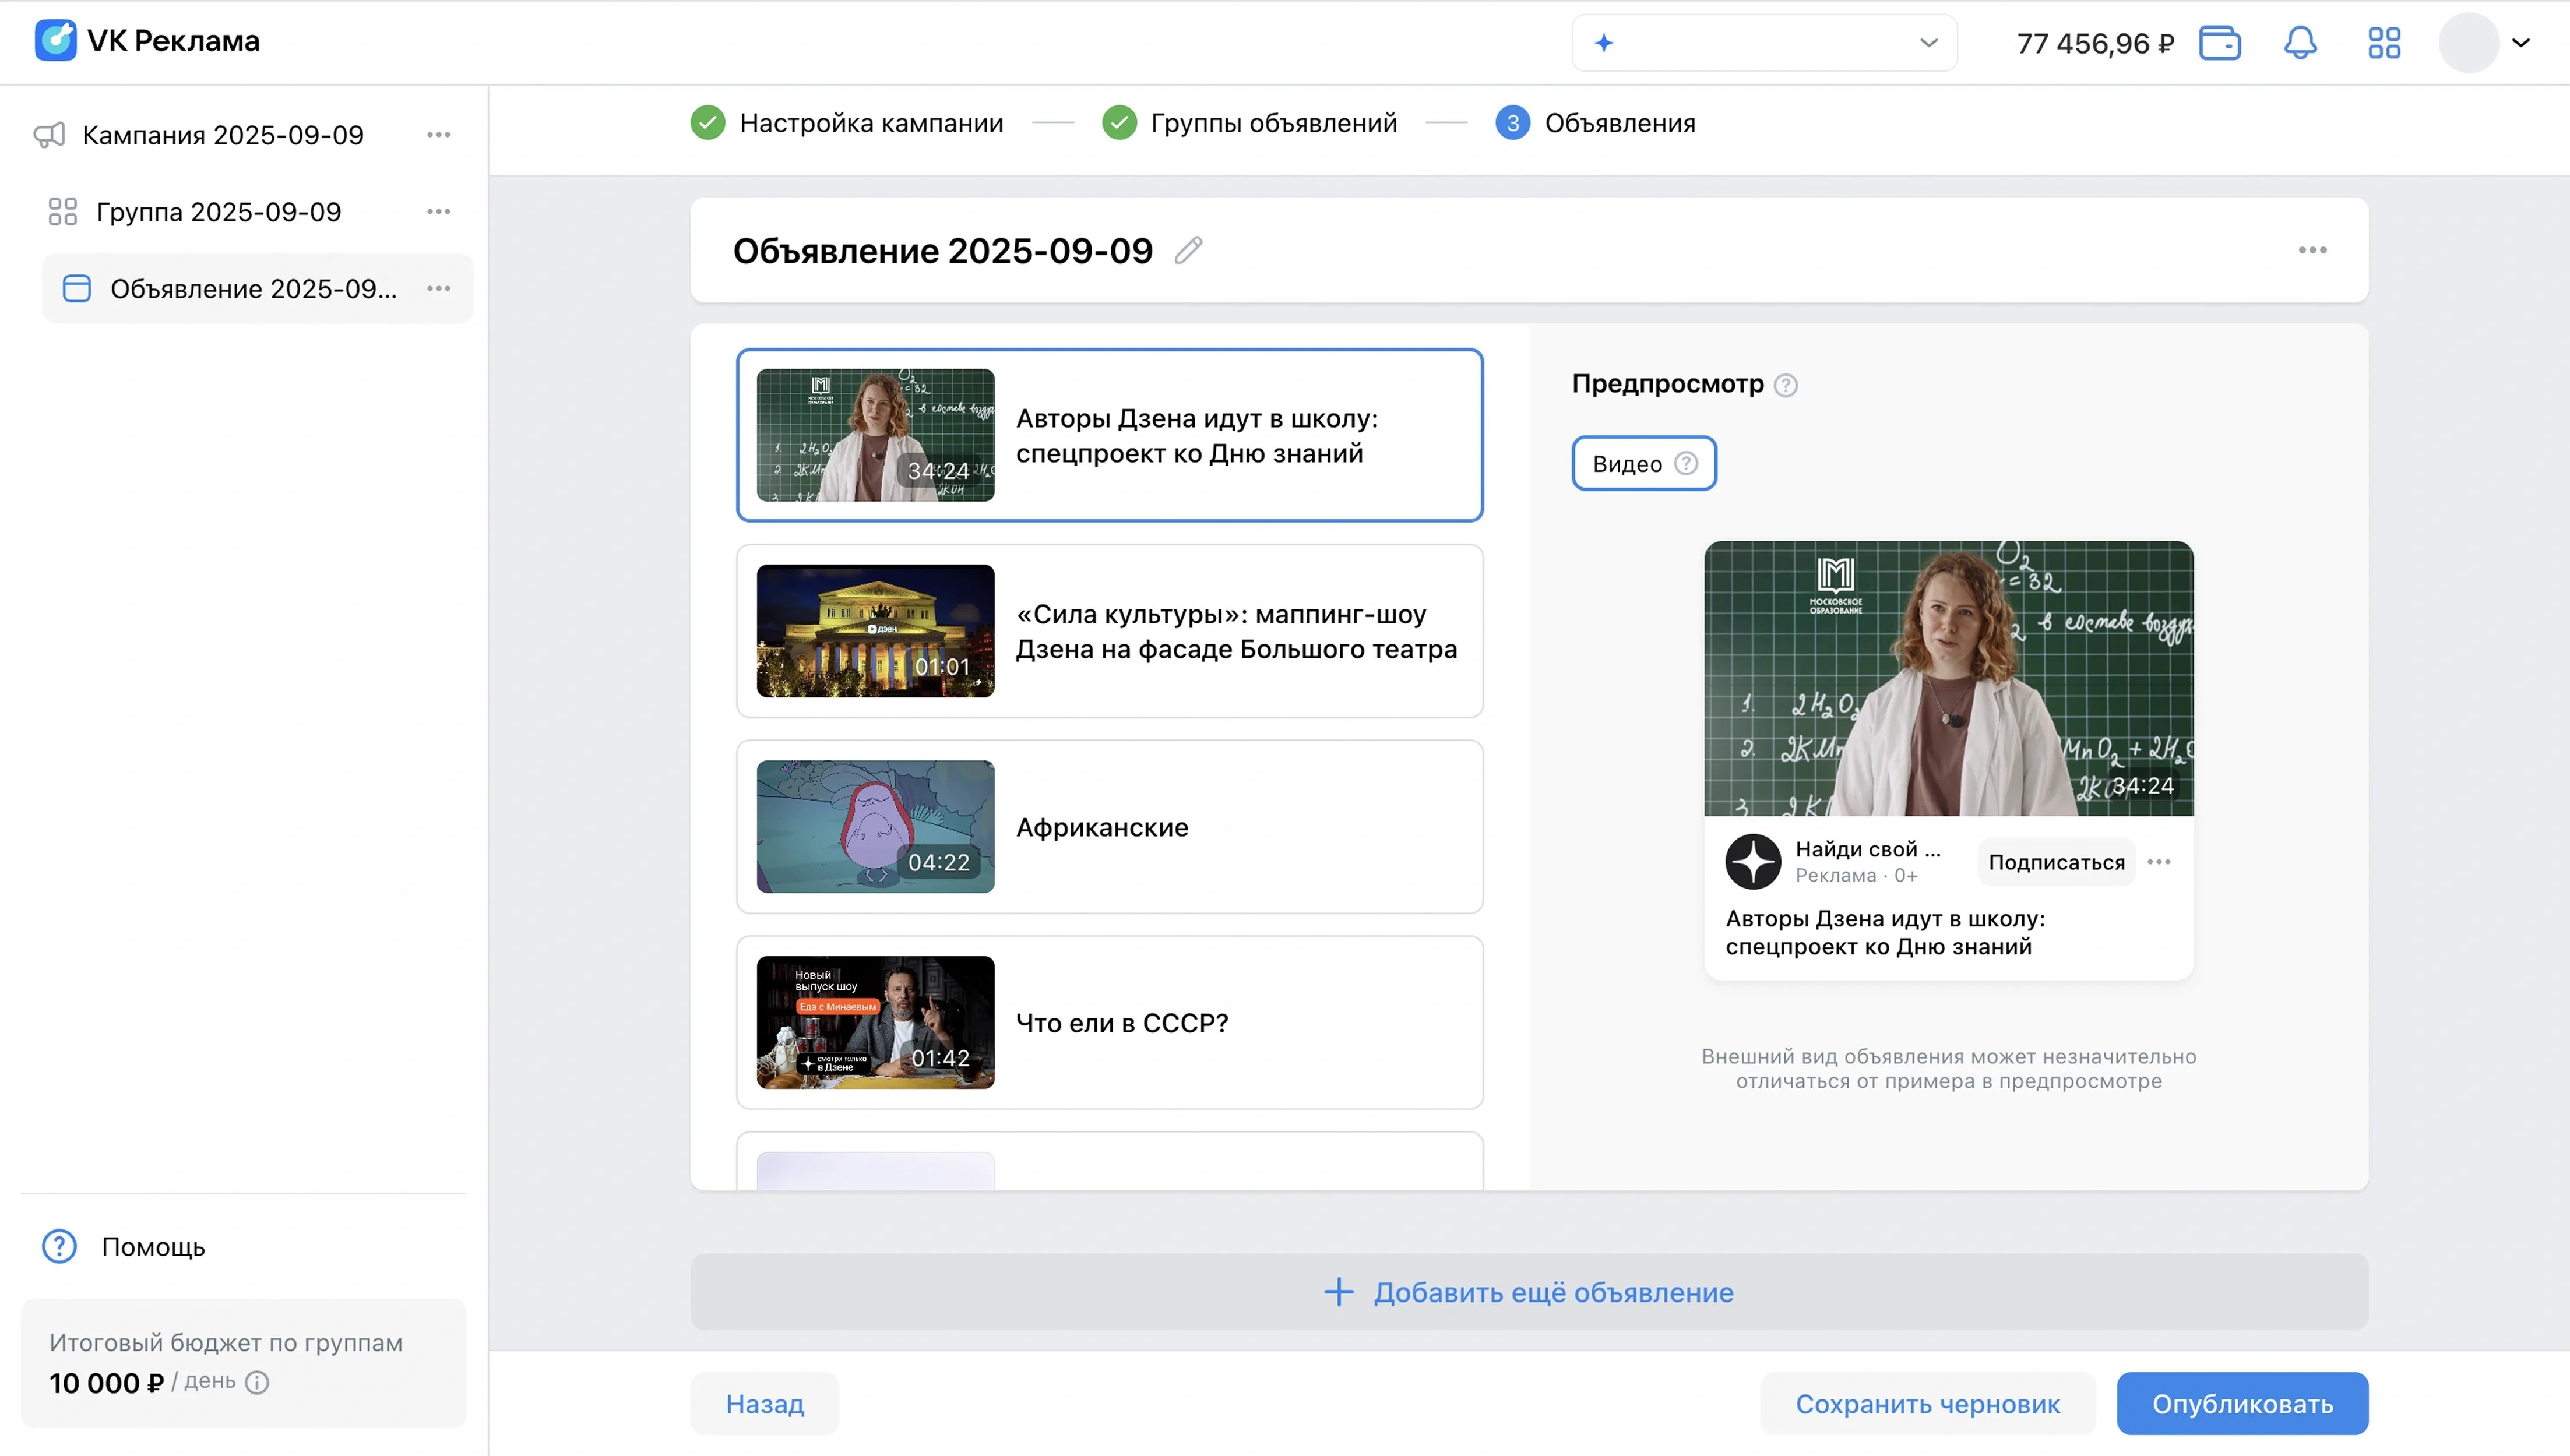Open the apps grid icon
Screen dimensions: 2570x1456
[2384, 43]
